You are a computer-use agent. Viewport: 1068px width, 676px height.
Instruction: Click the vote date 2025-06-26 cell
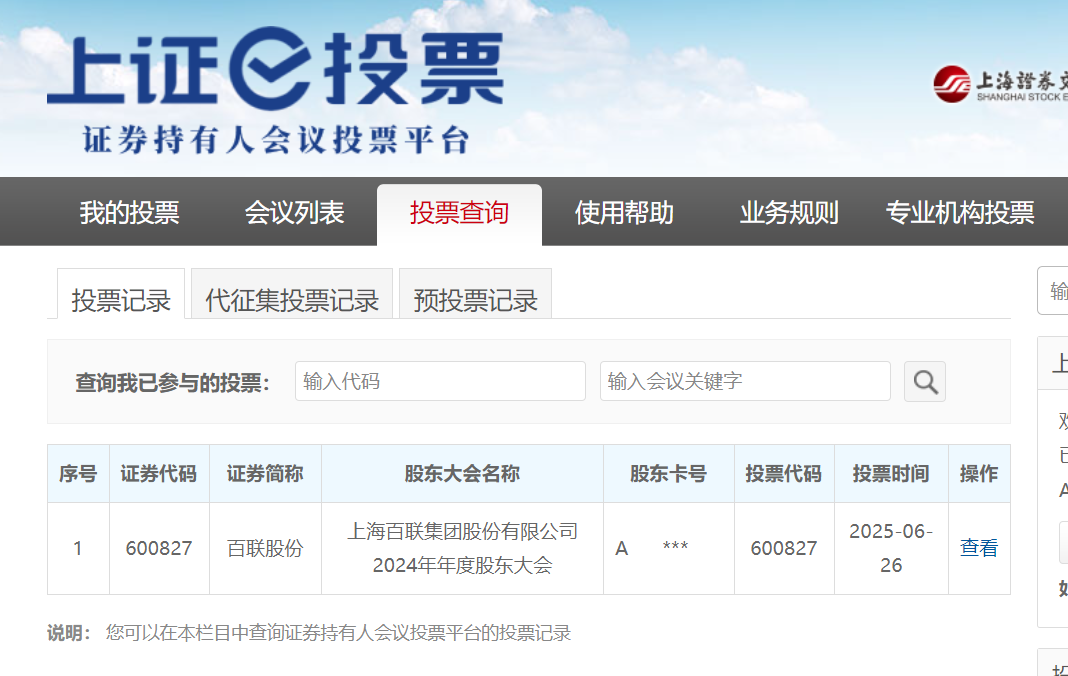click(x=891, y=549)
